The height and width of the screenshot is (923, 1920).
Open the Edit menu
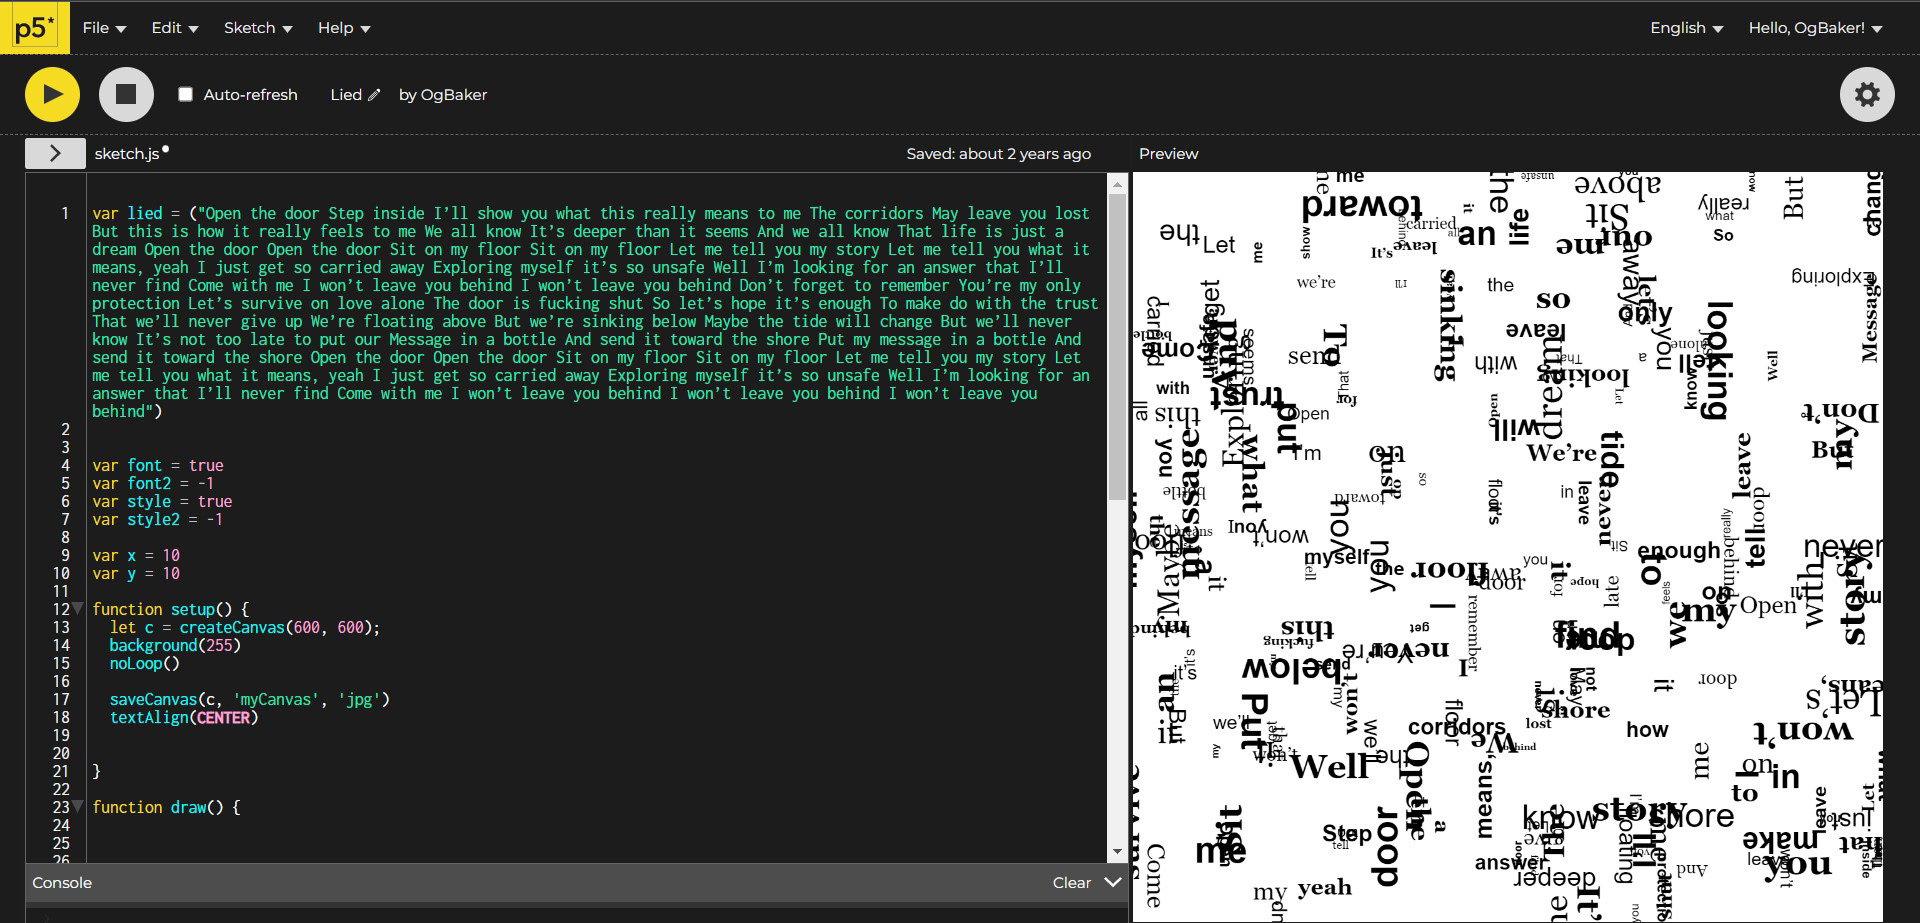click(175, 28)
